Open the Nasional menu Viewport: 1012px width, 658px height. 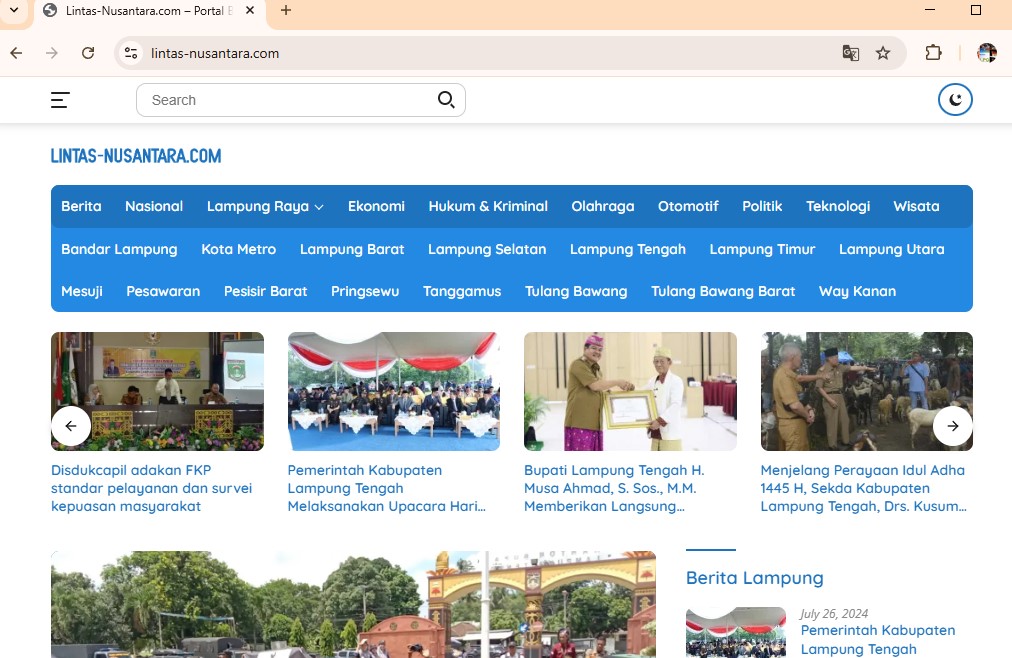click(154, 206)
